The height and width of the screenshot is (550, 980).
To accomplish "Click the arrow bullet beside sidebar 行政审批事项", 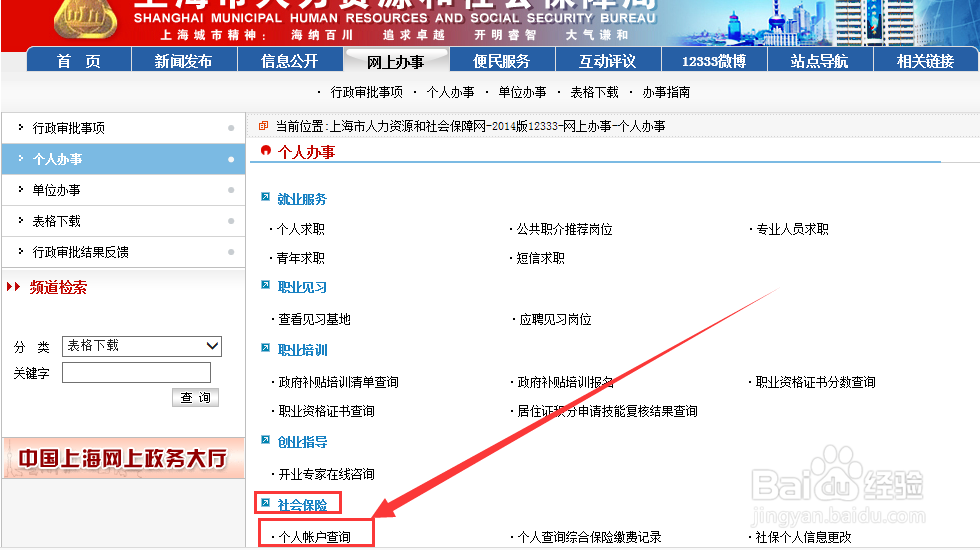I will [21, 127].
